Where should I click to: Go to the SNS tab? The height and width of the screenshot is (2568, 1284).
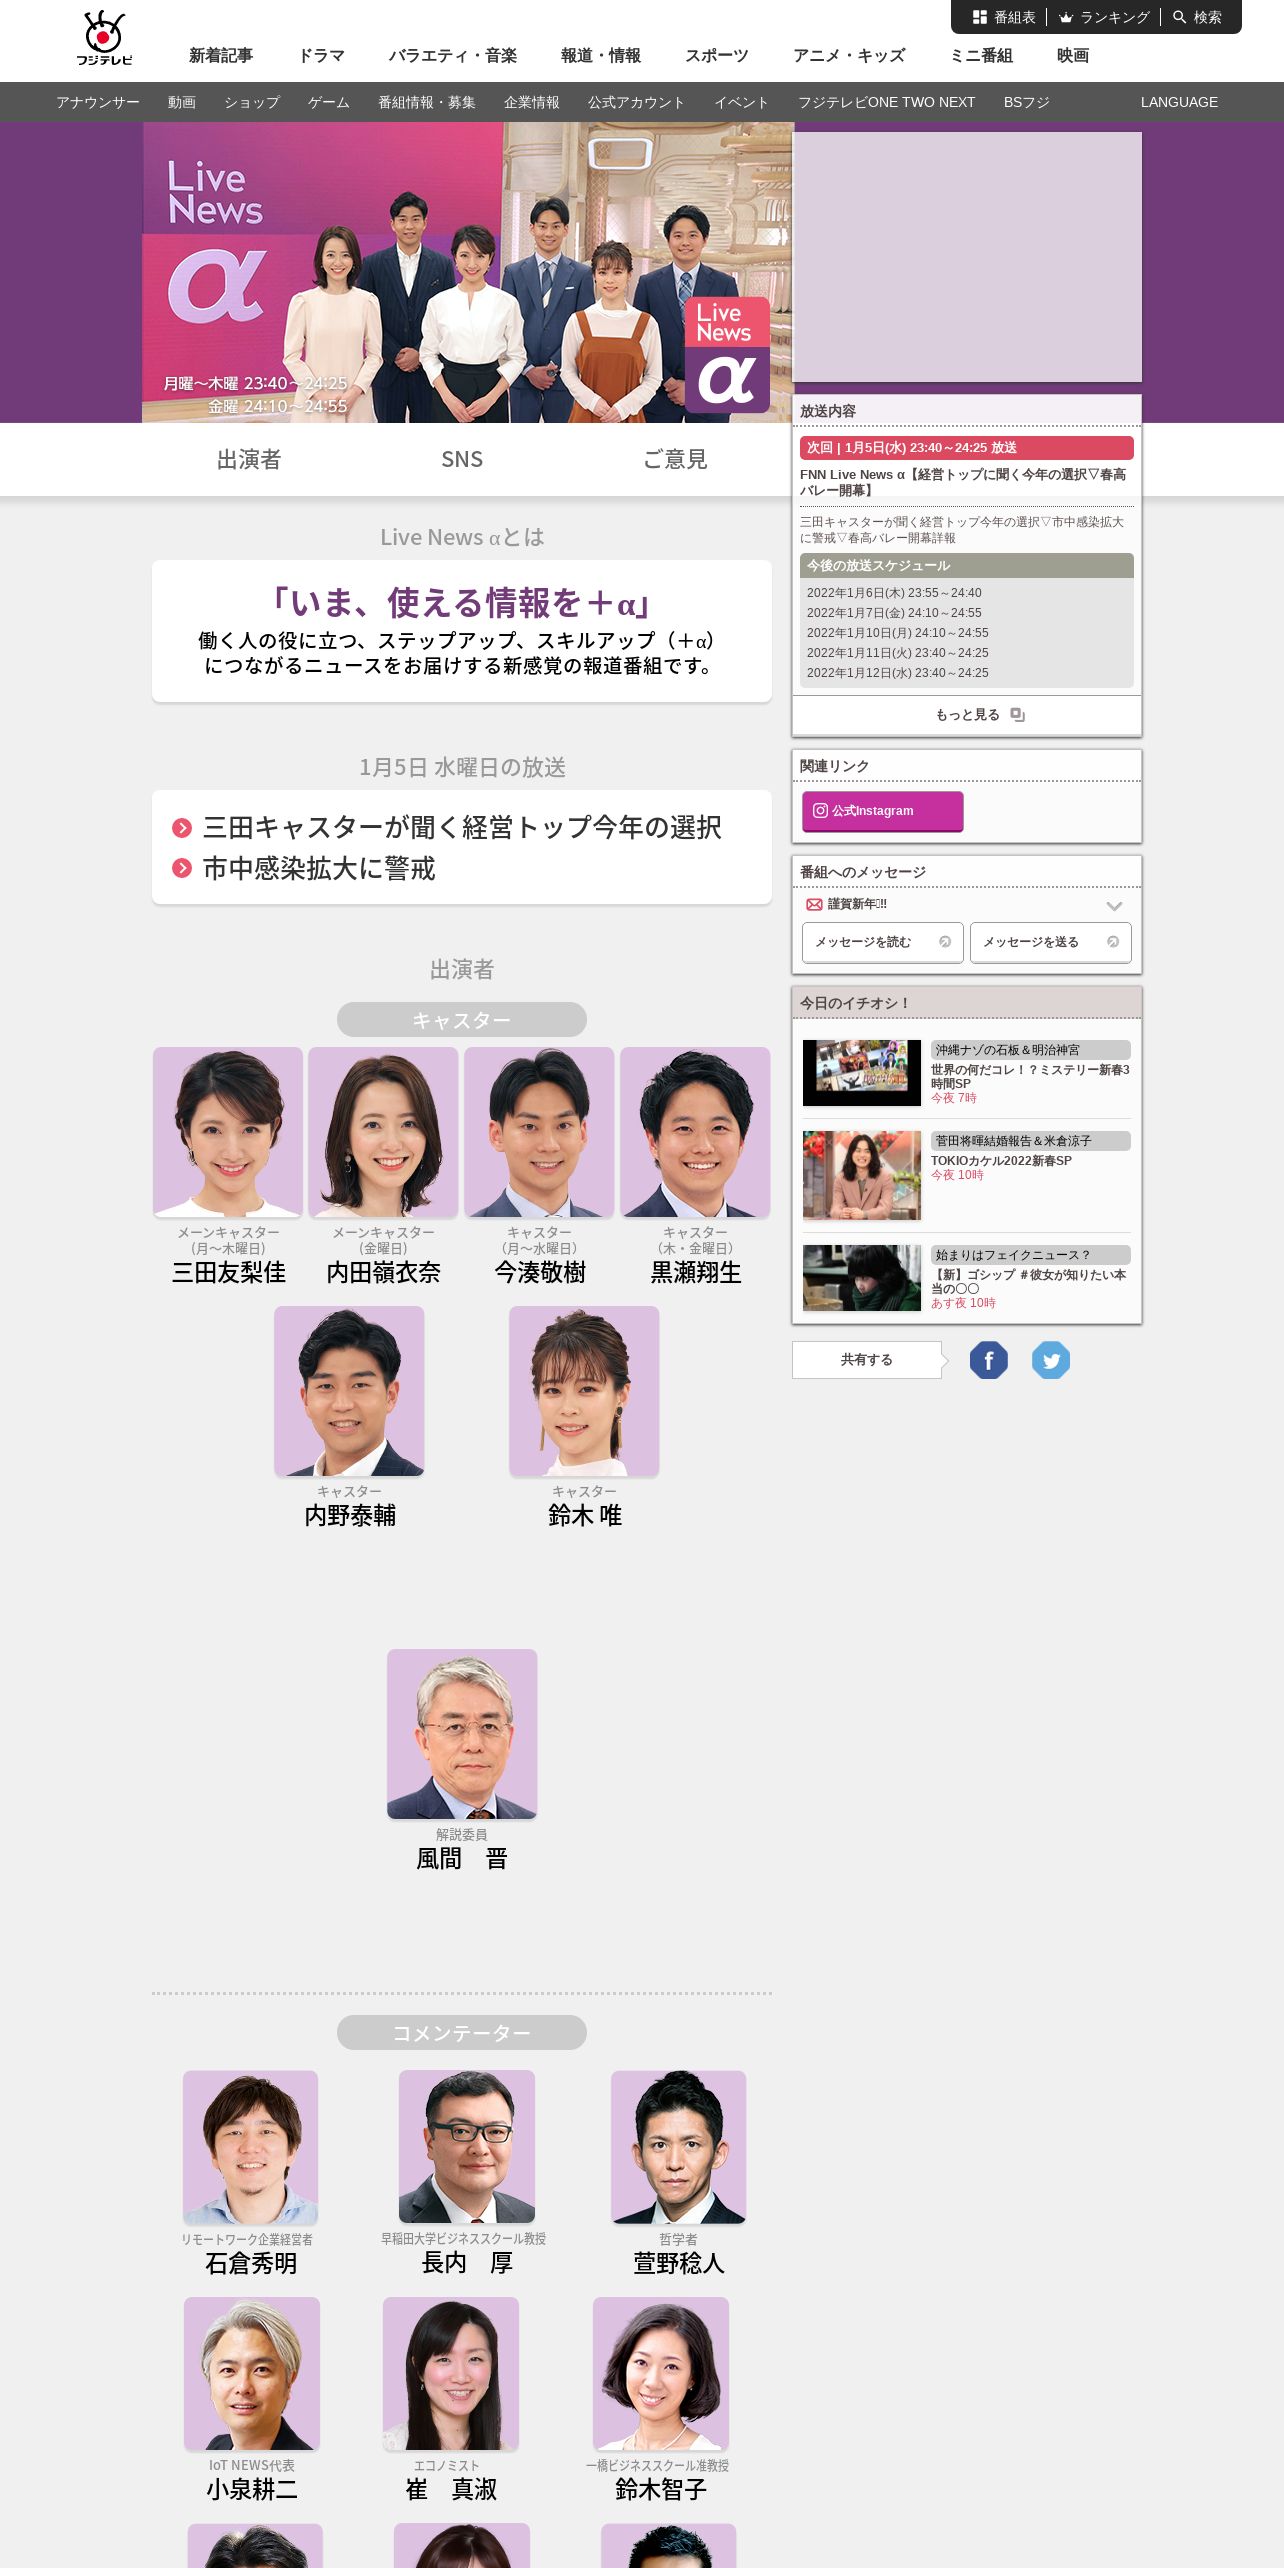[462, 459]
